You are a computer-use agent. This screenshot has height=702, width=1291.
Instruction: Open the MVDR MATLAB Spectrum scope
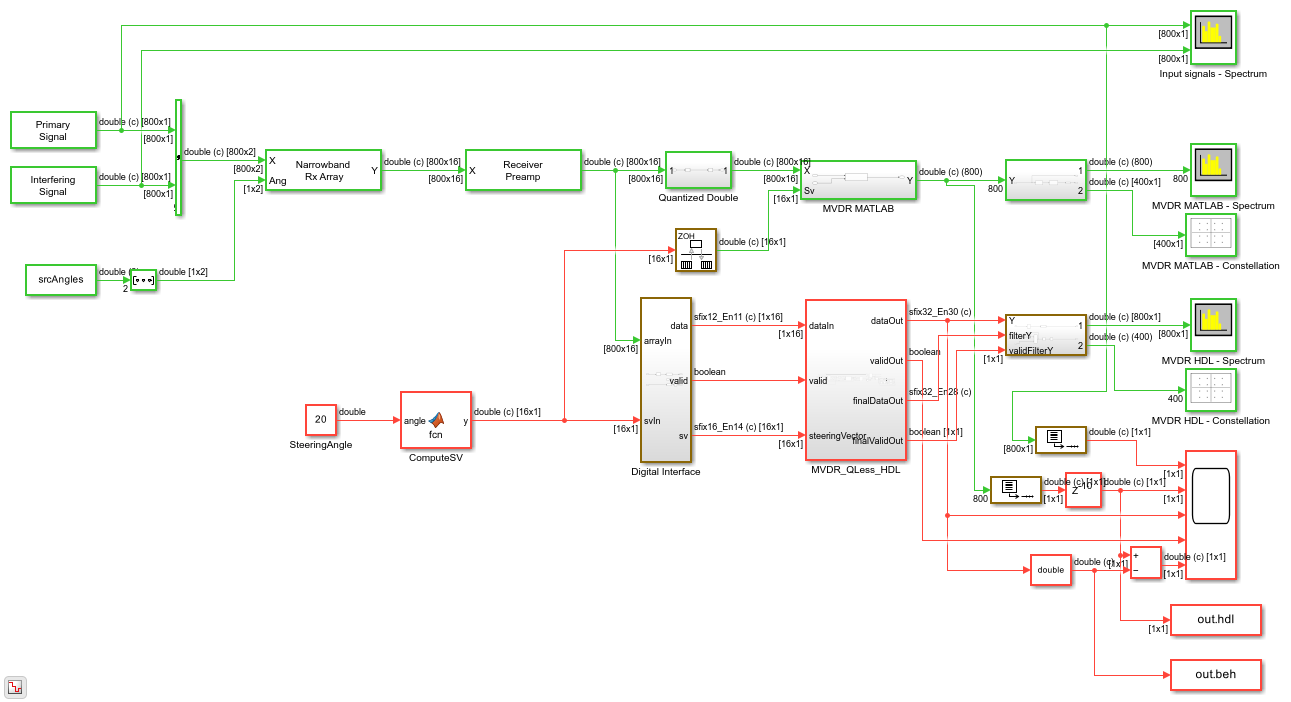pyautogui.click(x=1213, y=170)
